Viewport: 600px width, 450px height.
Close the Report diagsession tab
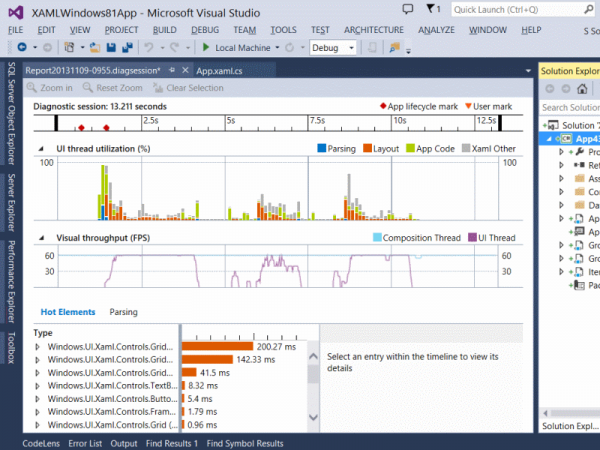[x=185, y=70]
